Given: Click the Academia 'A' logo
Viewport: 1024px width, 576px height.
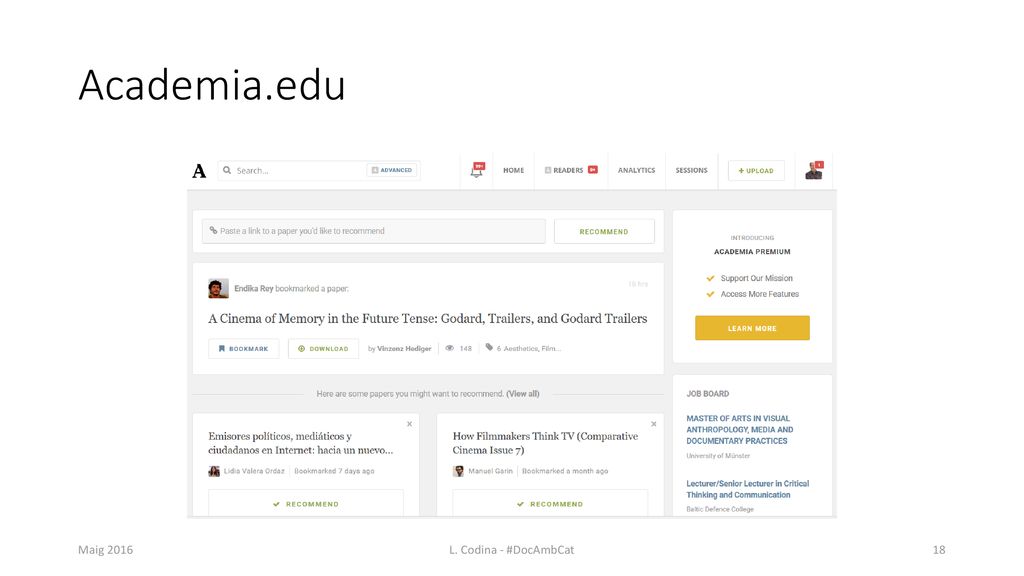Looking at the screenshot, I should 199,171.
